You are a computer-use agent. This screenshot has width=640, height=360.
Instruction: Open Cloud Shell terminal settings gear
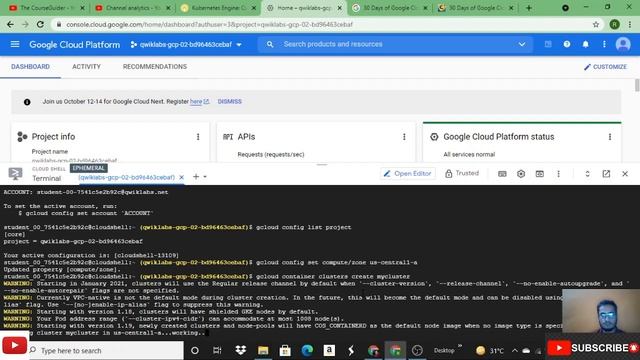point(521,174)
